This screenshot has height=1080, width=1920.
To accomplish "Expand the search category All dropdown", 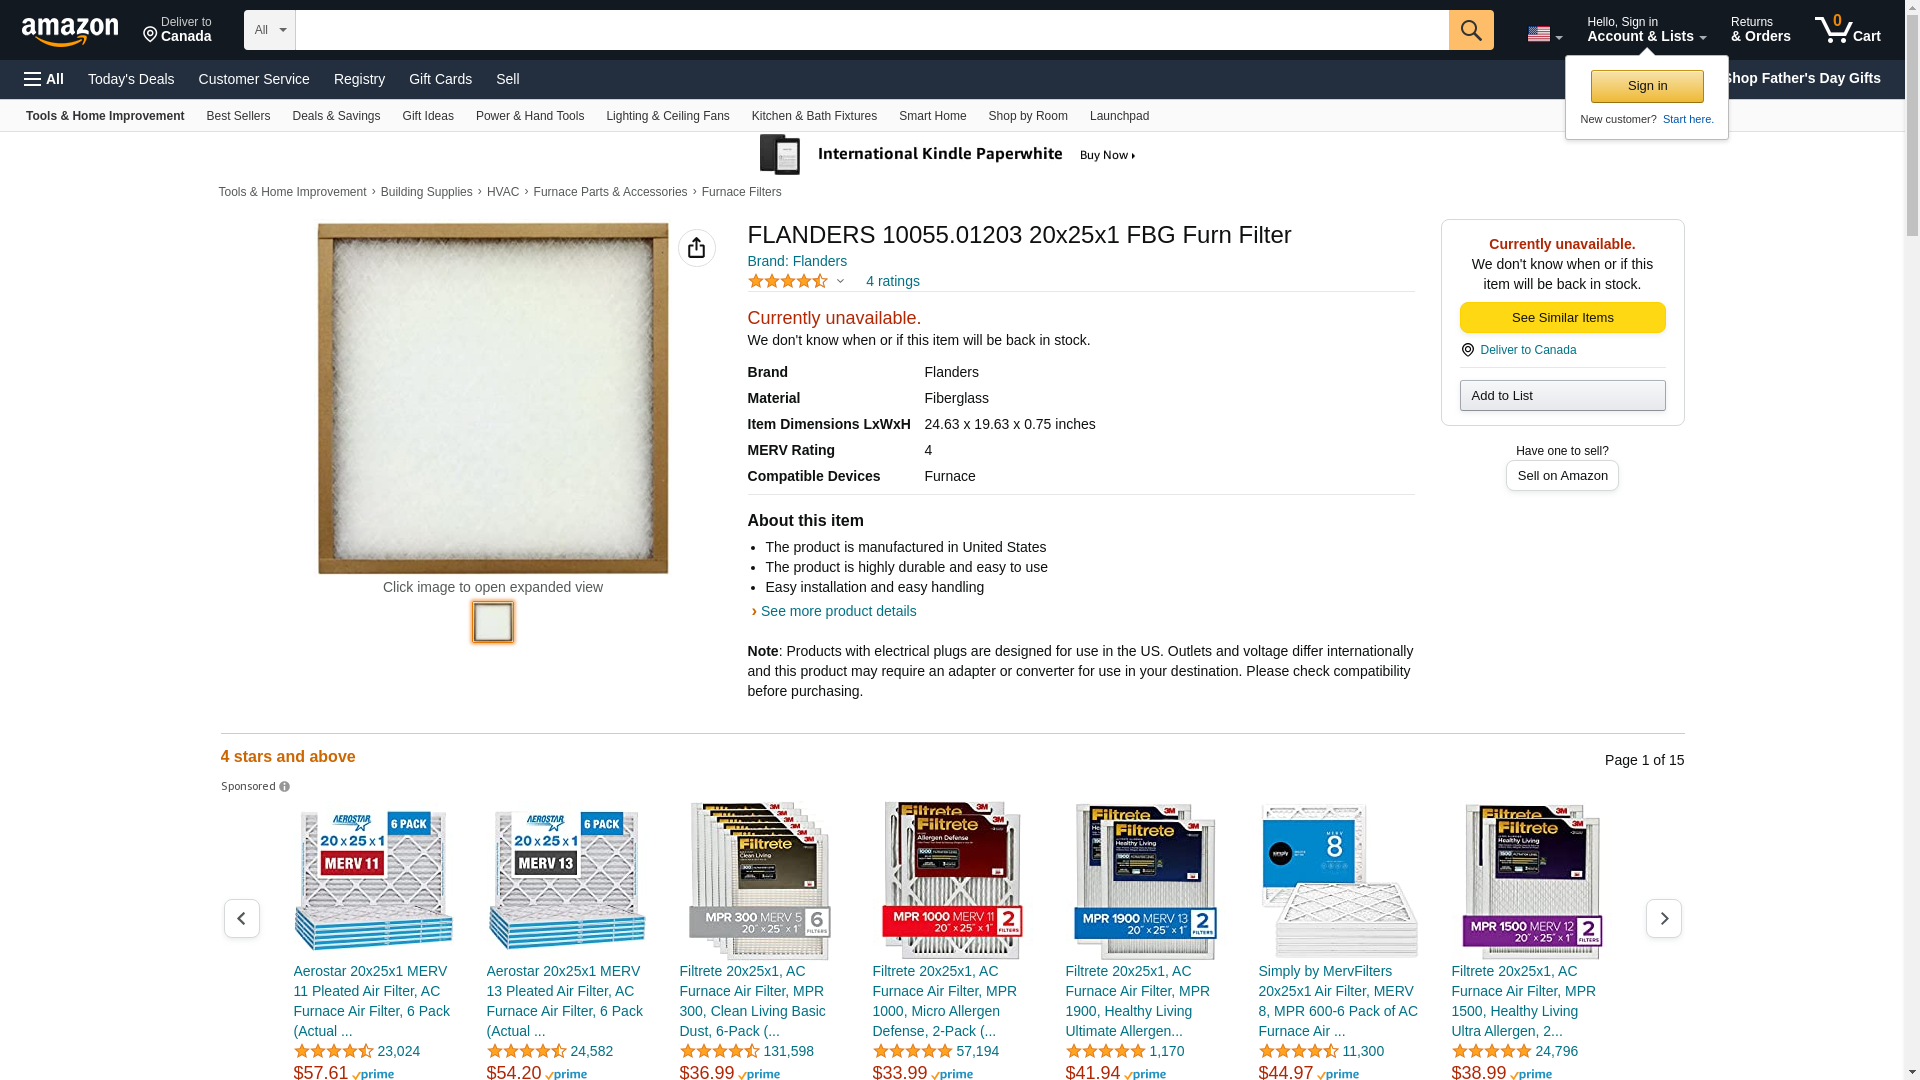I will (x=270, y=30).
